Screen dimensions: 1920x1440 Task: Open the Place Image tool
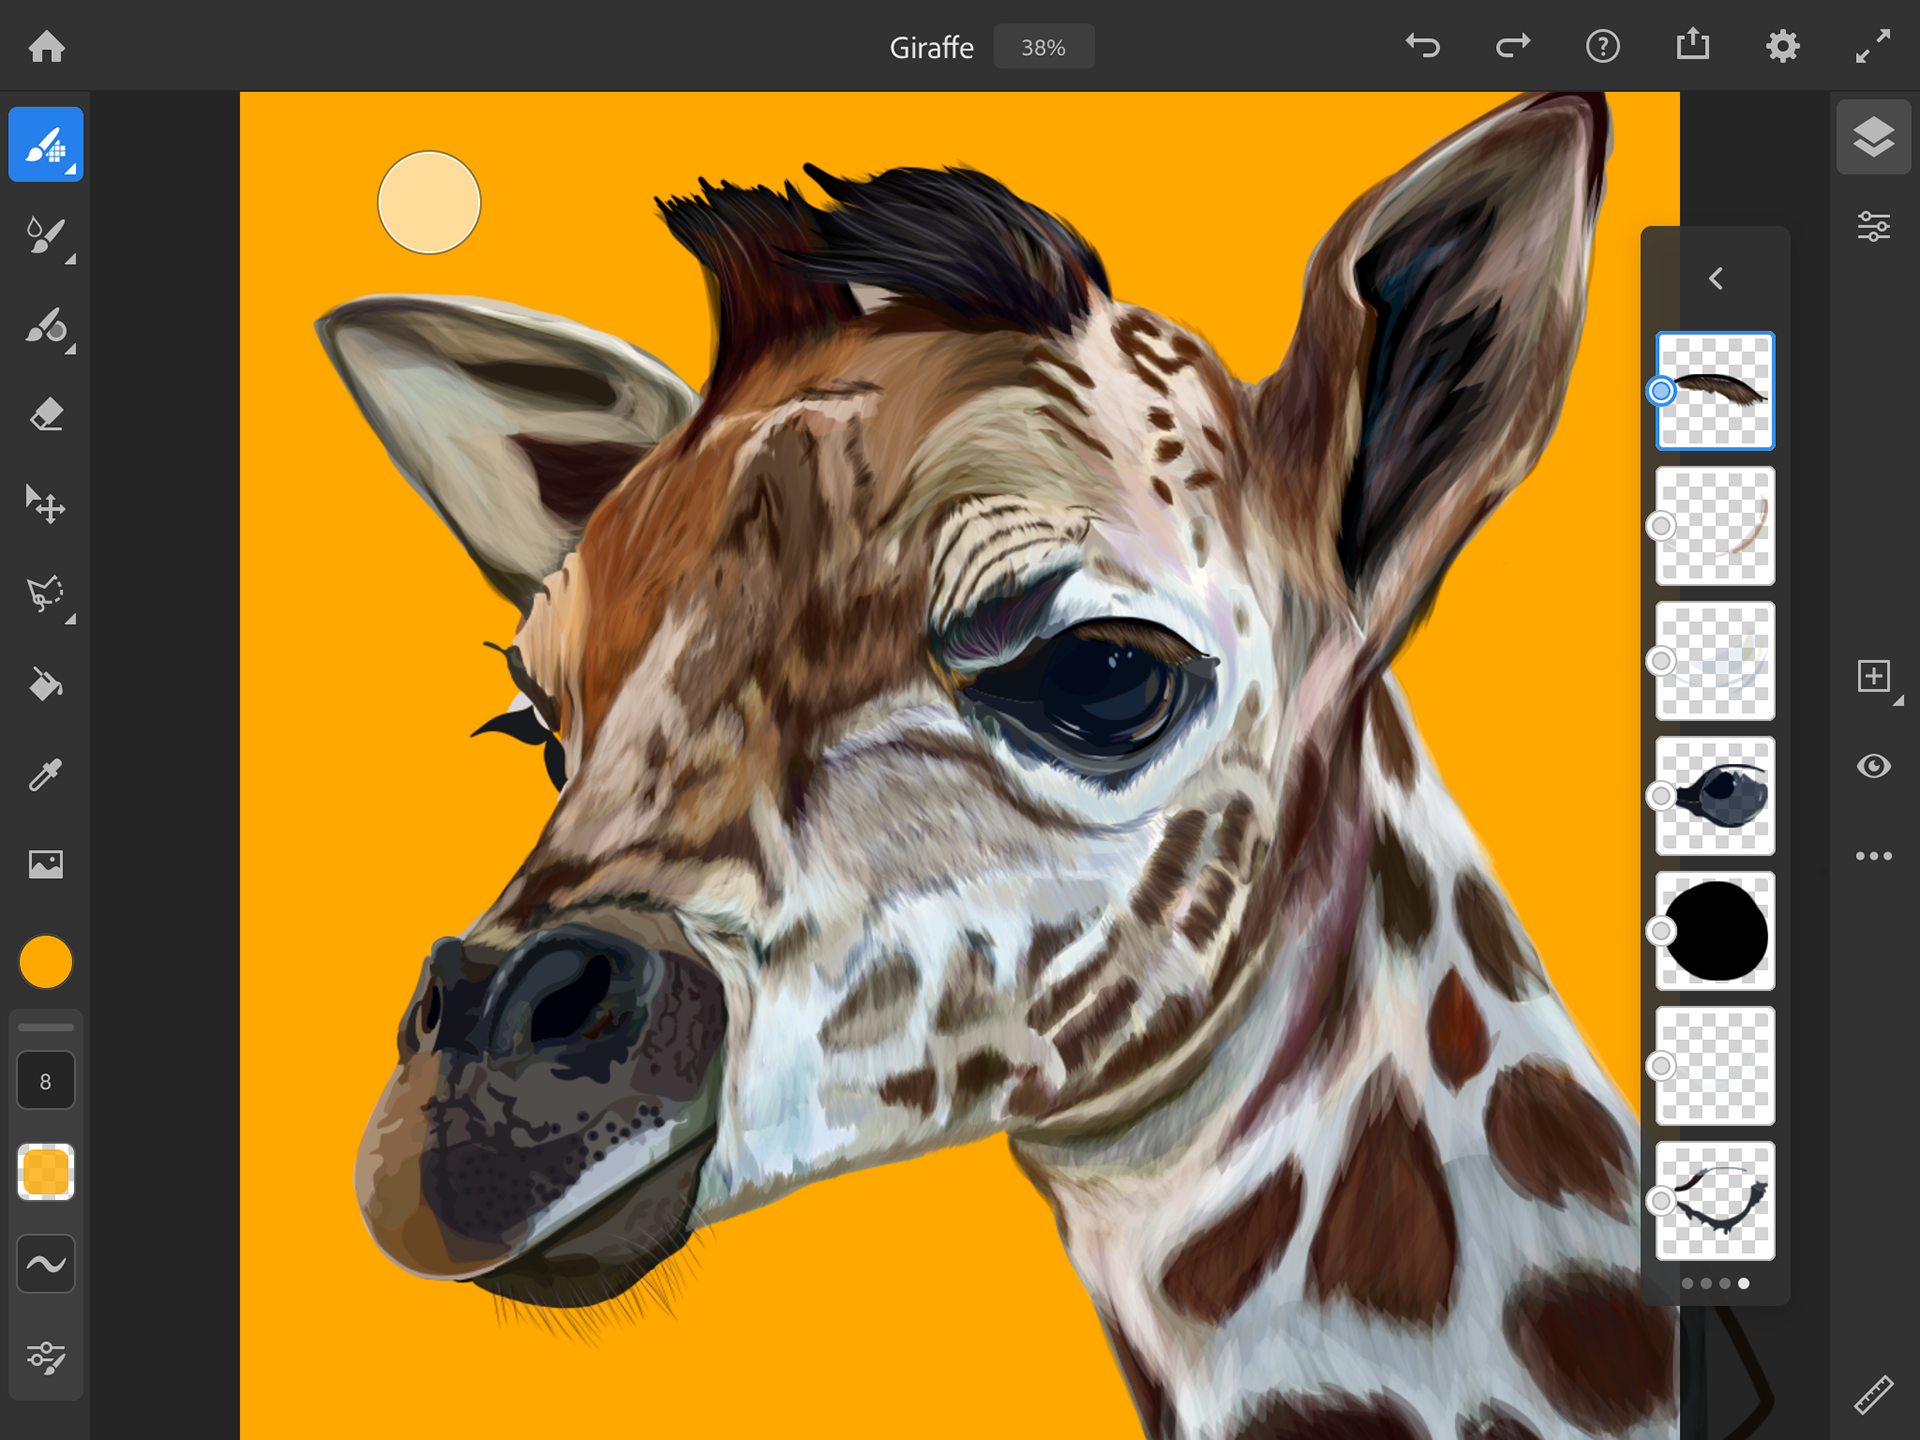(45, 864)
